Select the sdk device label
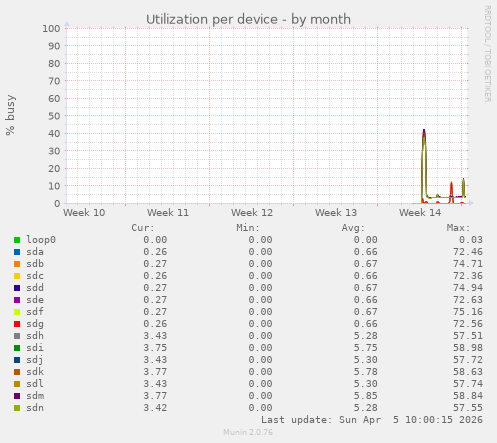This screenshot has width=497, height=443. 35,372
